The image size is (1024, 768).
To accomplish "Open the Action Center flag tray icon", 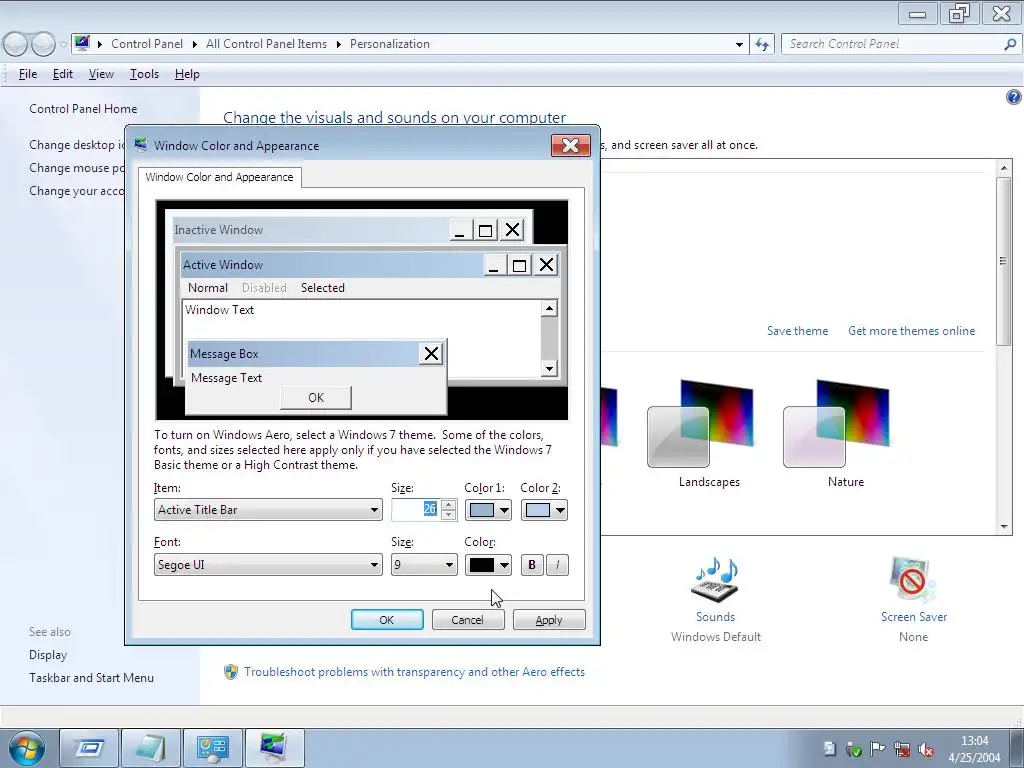I will coord(878,749).
